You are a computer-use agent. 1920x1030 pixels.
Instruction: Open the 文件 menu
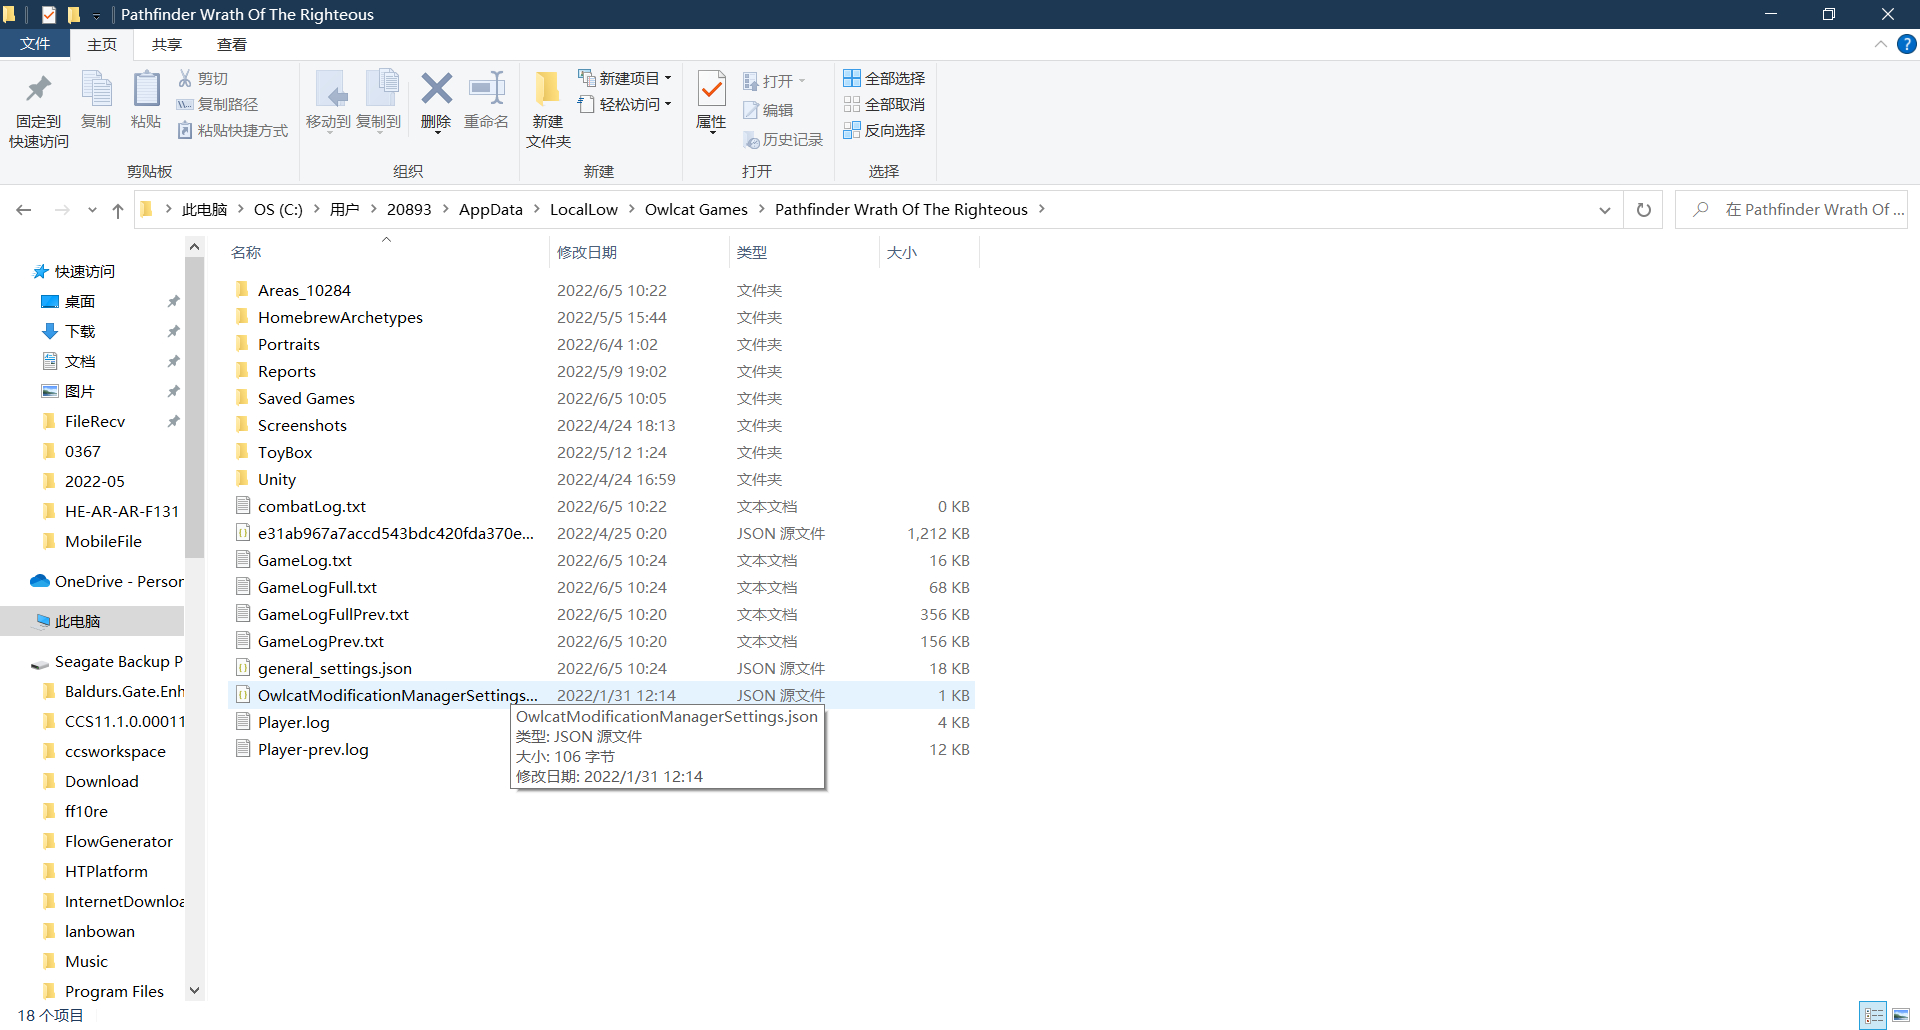(34, 44)
